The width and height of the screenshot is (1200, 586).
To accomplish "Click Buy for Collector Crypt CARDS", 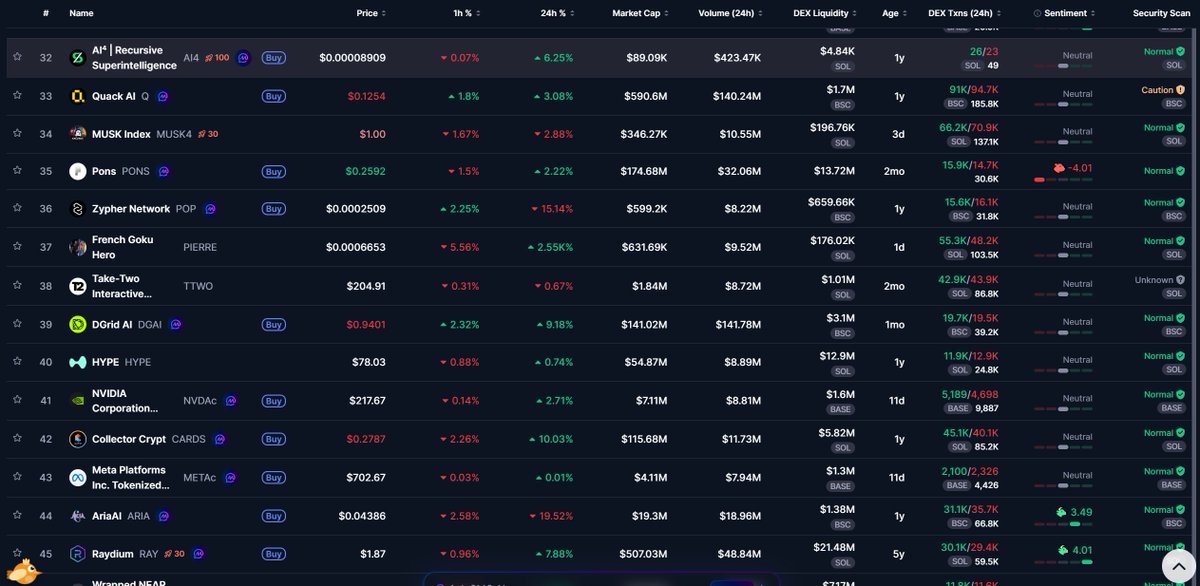I will point(273,438).
